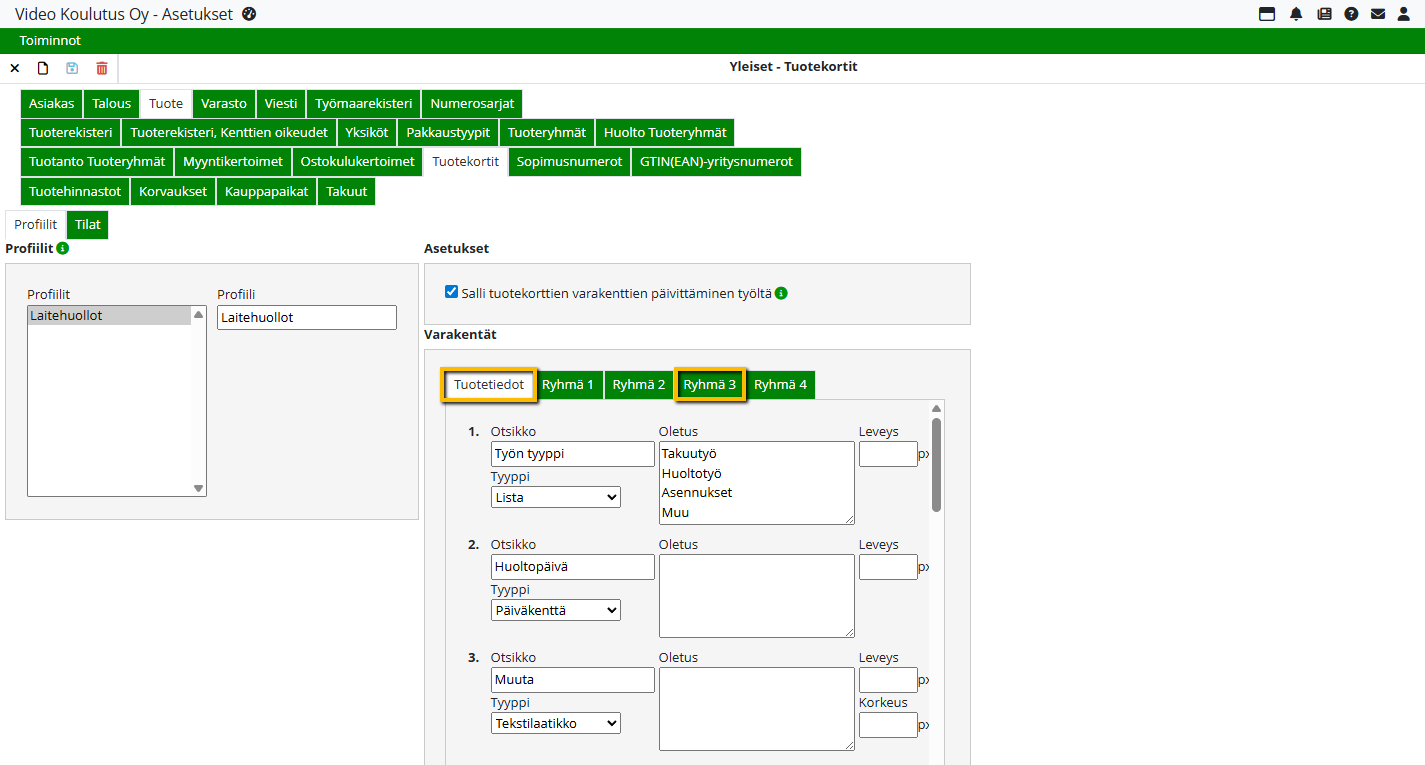Toggle Salli tuotekorttien varakenttien päivittäminen checkbox
This screenshot has width=1425, height=765.
451,292
